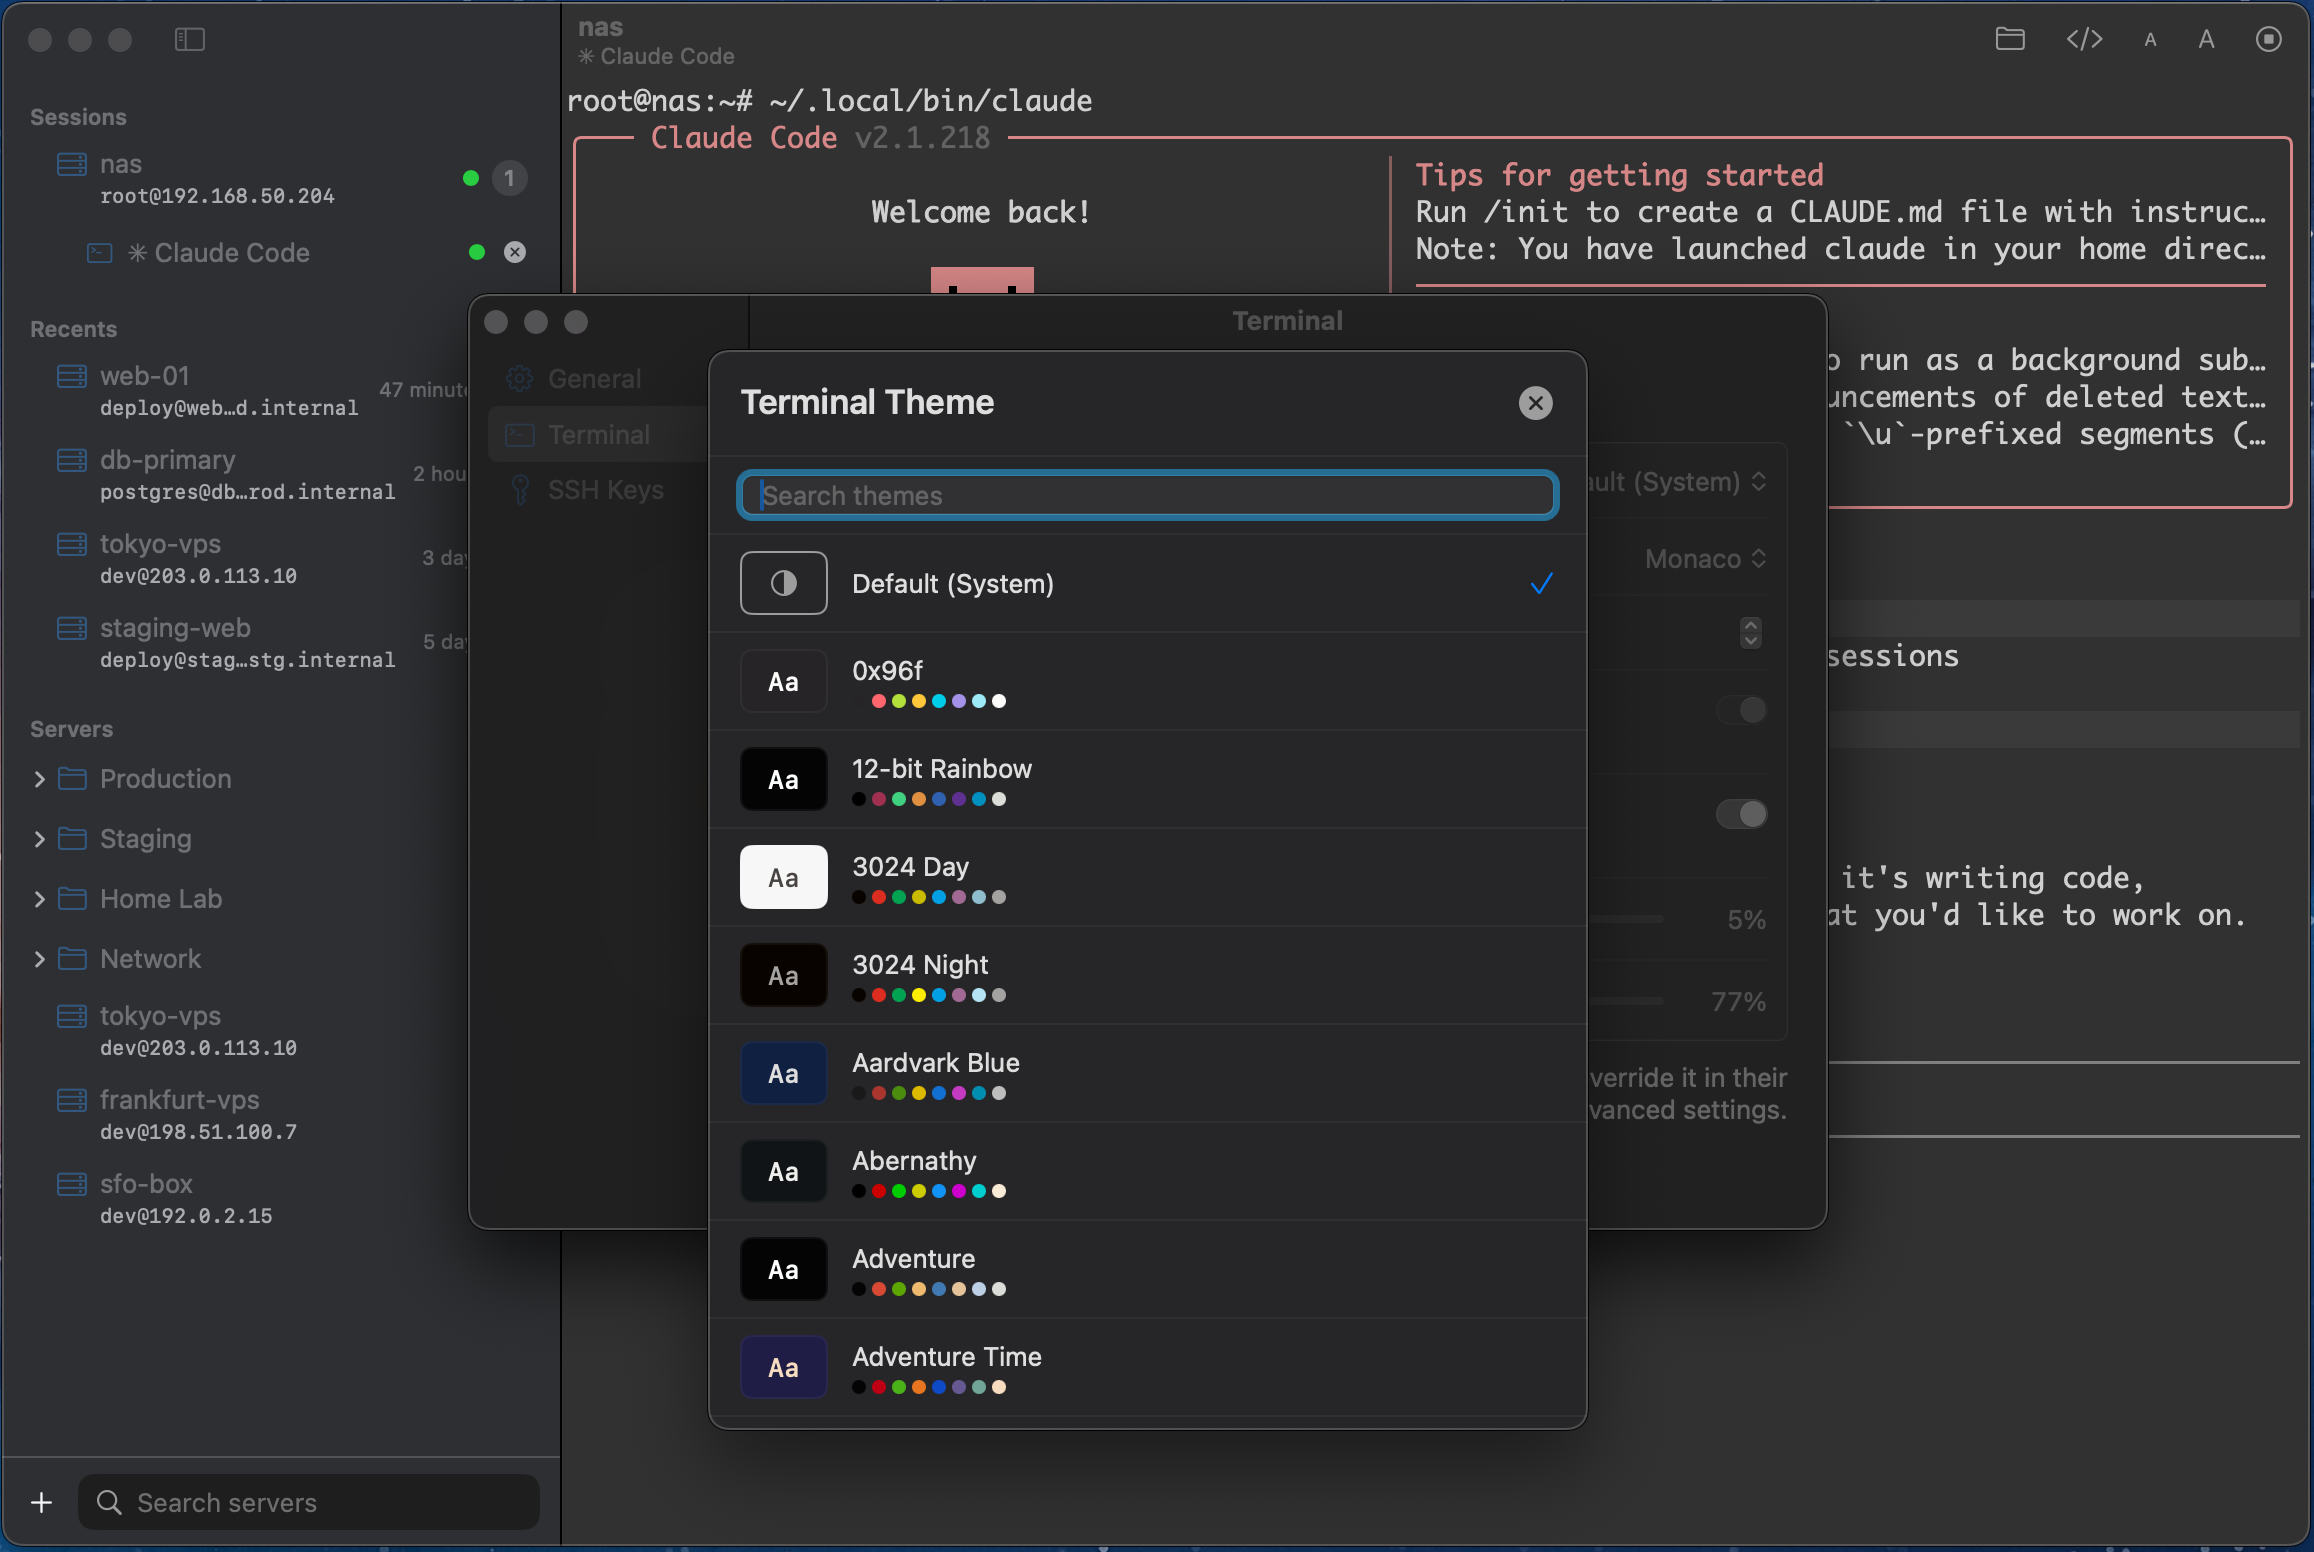Select the Adventure Time theme
The width and height of the screenshot is (2314, 1552).
(1147, 1367)
